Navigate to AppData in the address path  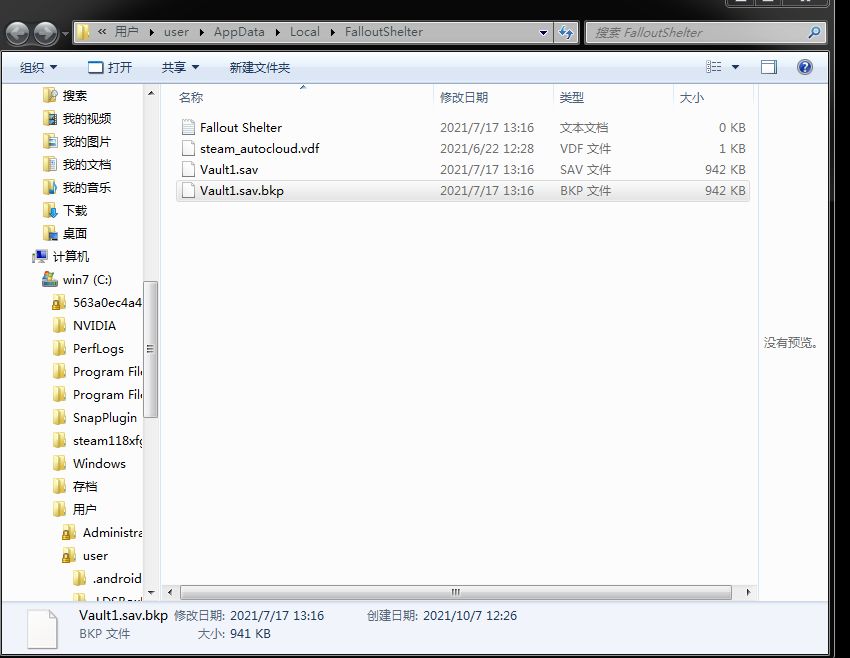(239, 32)
